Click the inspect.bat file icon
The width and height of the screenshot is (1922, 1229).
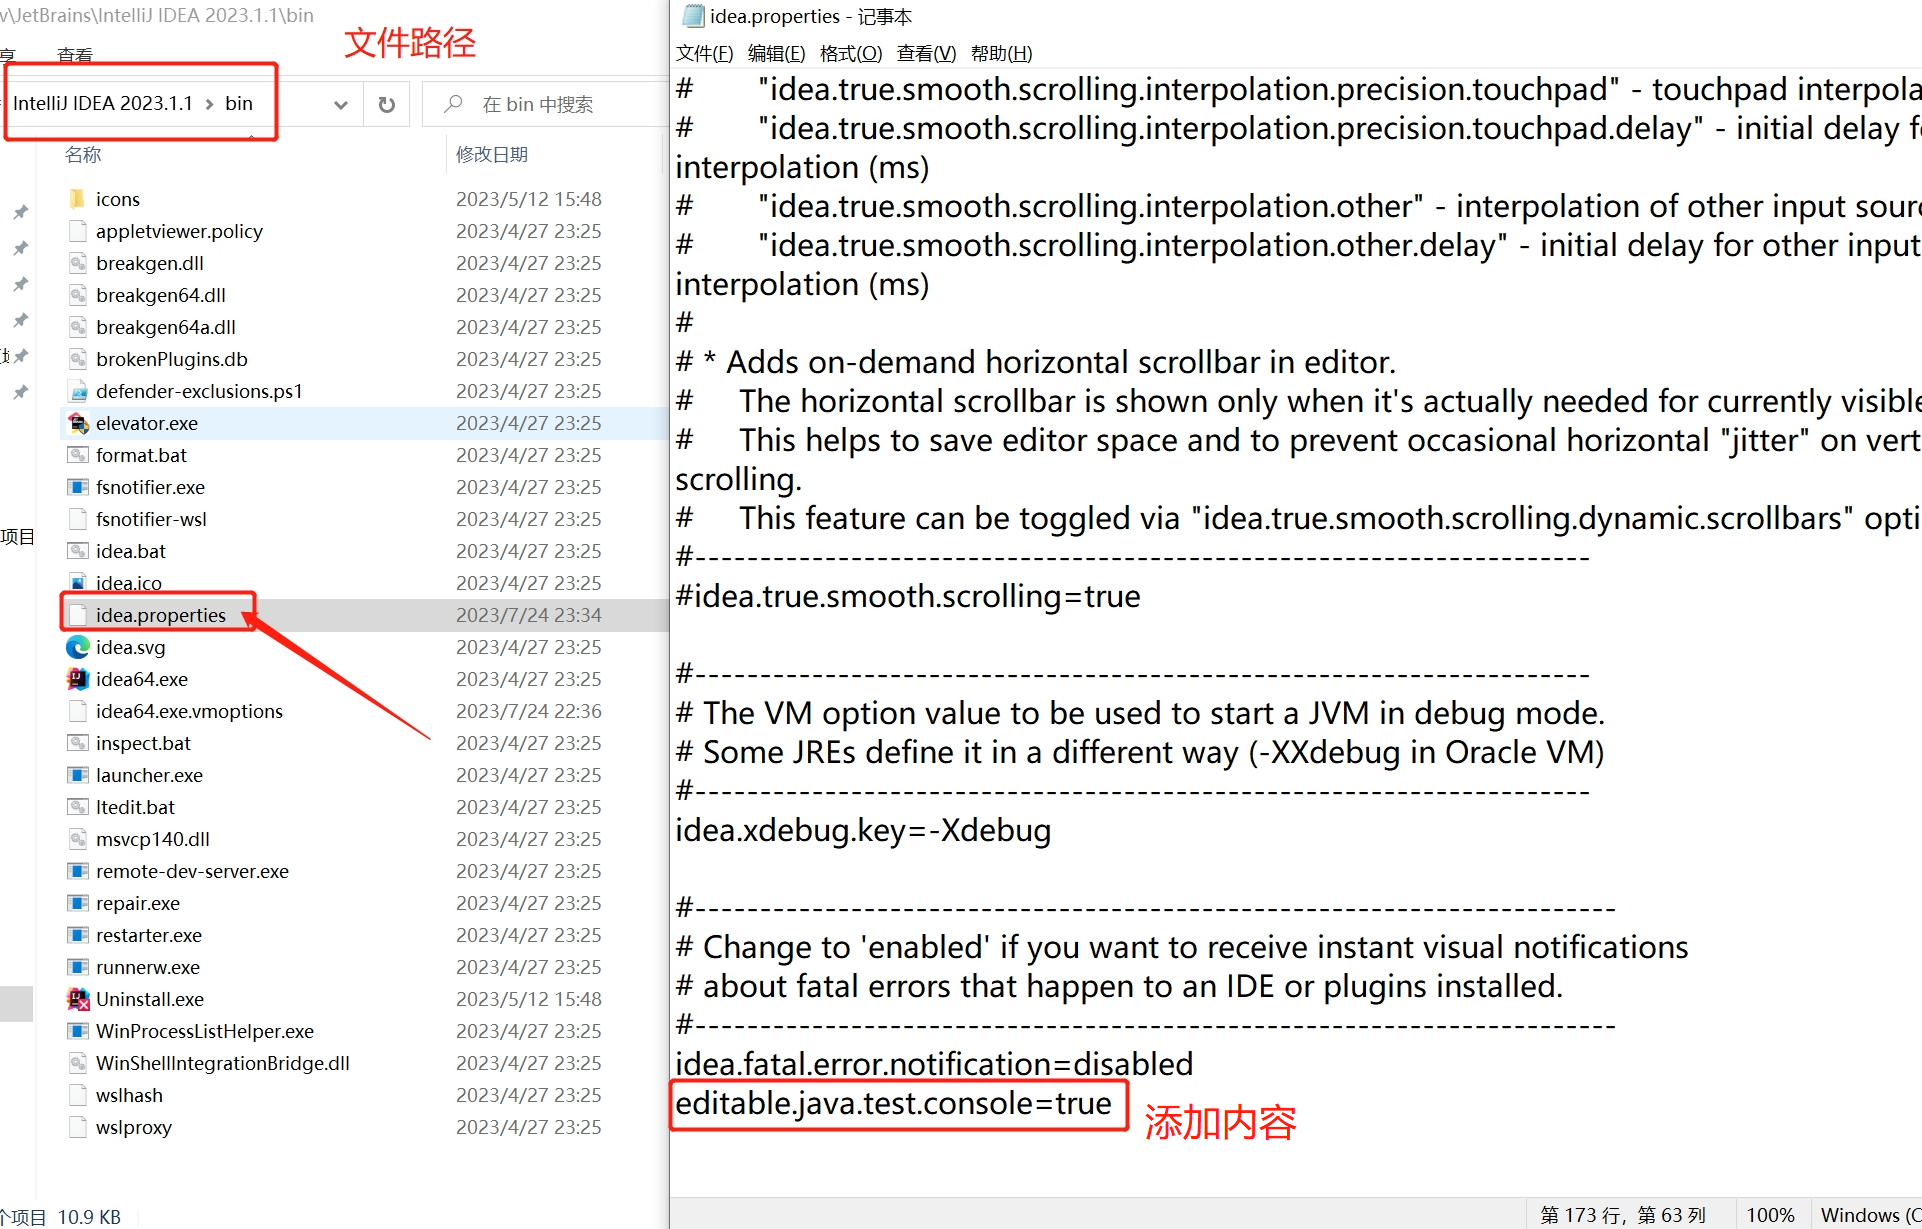(78, 743)
